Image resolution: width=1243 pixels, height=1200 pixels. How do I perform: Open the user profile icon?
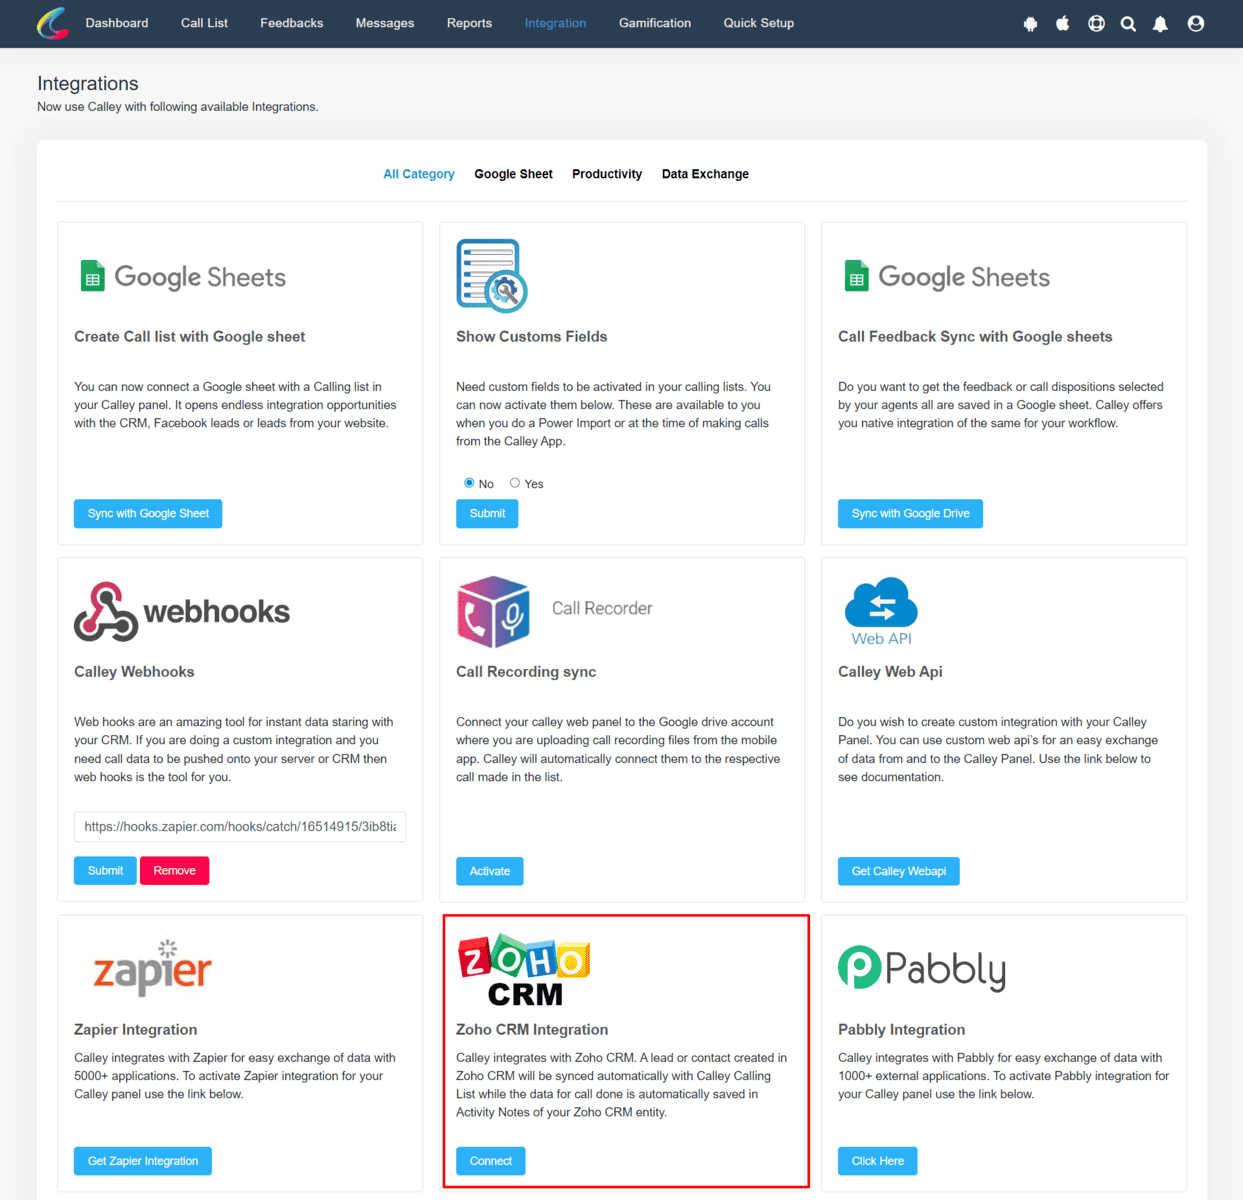(1196, 23)
